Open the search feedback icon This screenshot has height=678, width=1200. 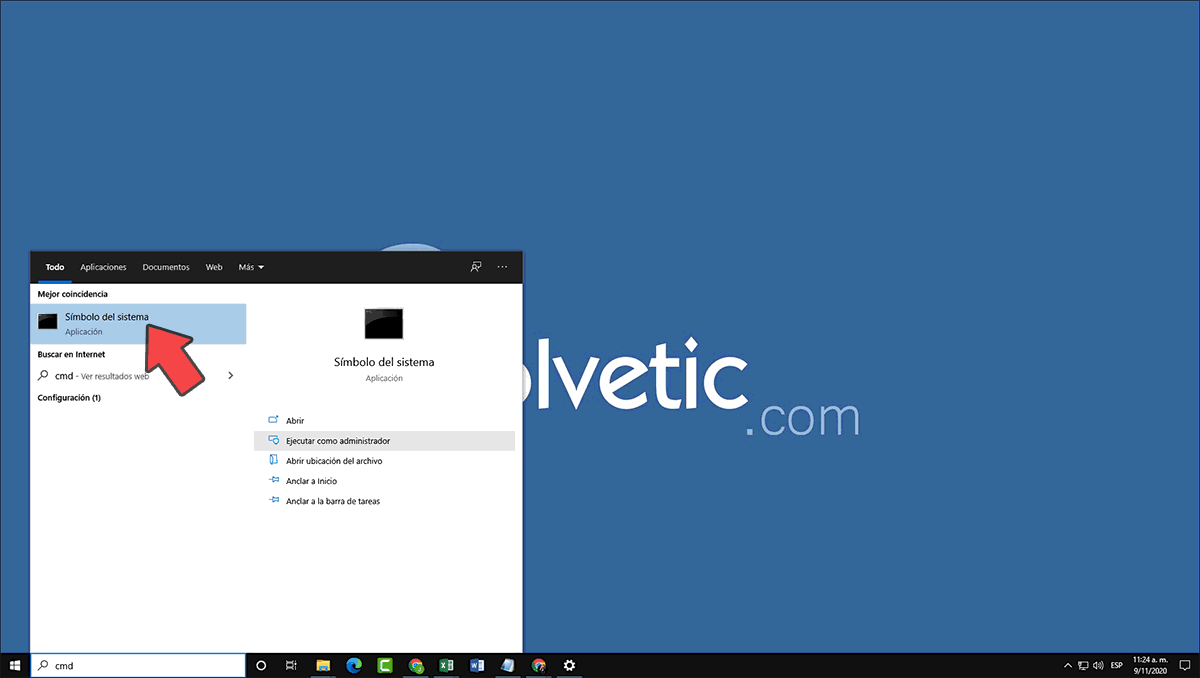(x=476, y=266)
